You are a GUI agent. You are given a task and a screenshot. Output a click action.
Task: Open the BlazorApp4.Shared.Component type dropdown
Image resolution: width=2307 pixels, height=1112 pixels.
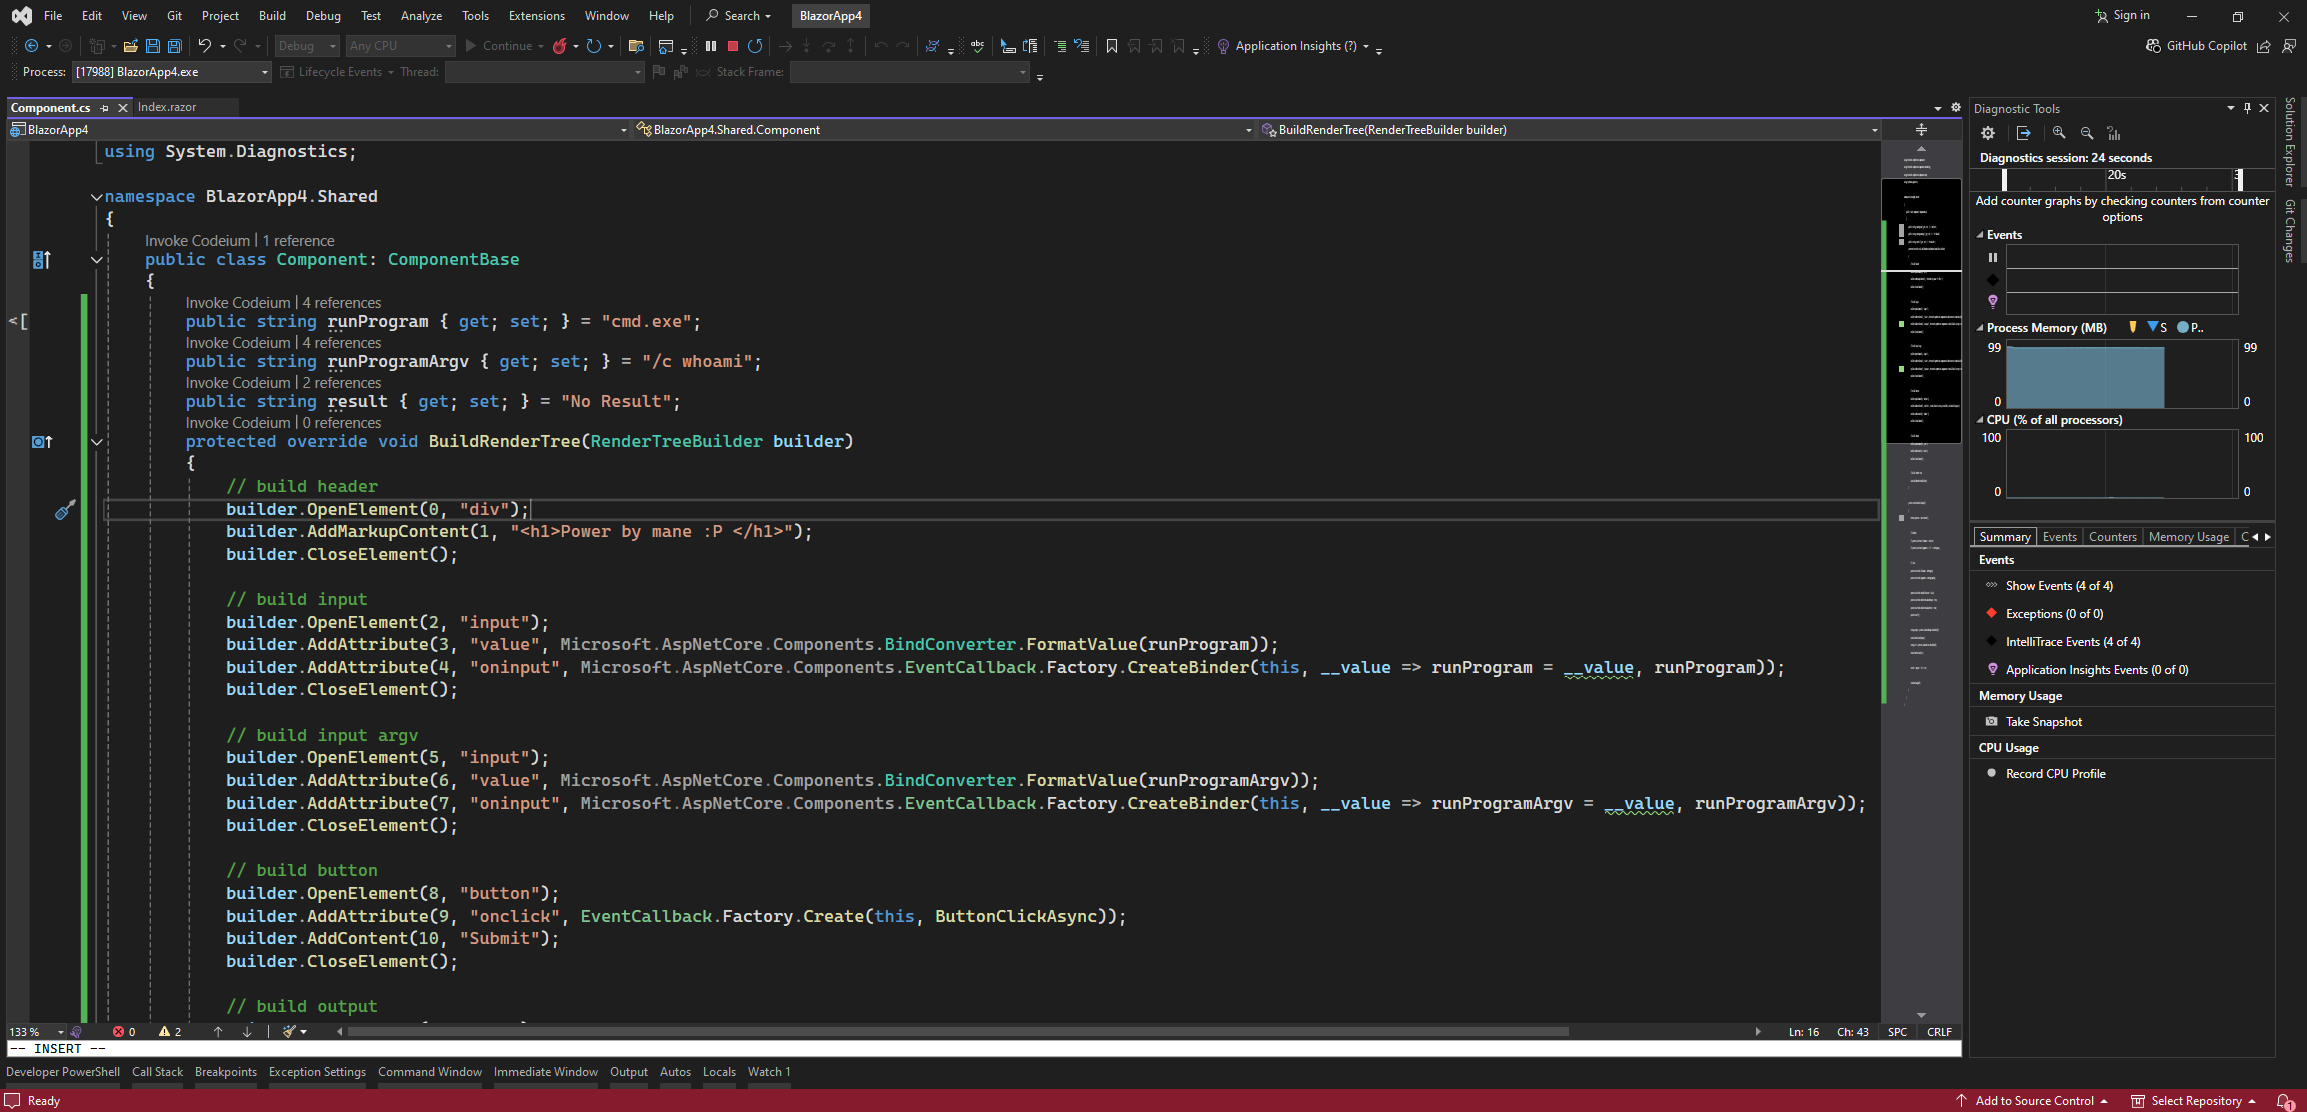coord(944,130)
